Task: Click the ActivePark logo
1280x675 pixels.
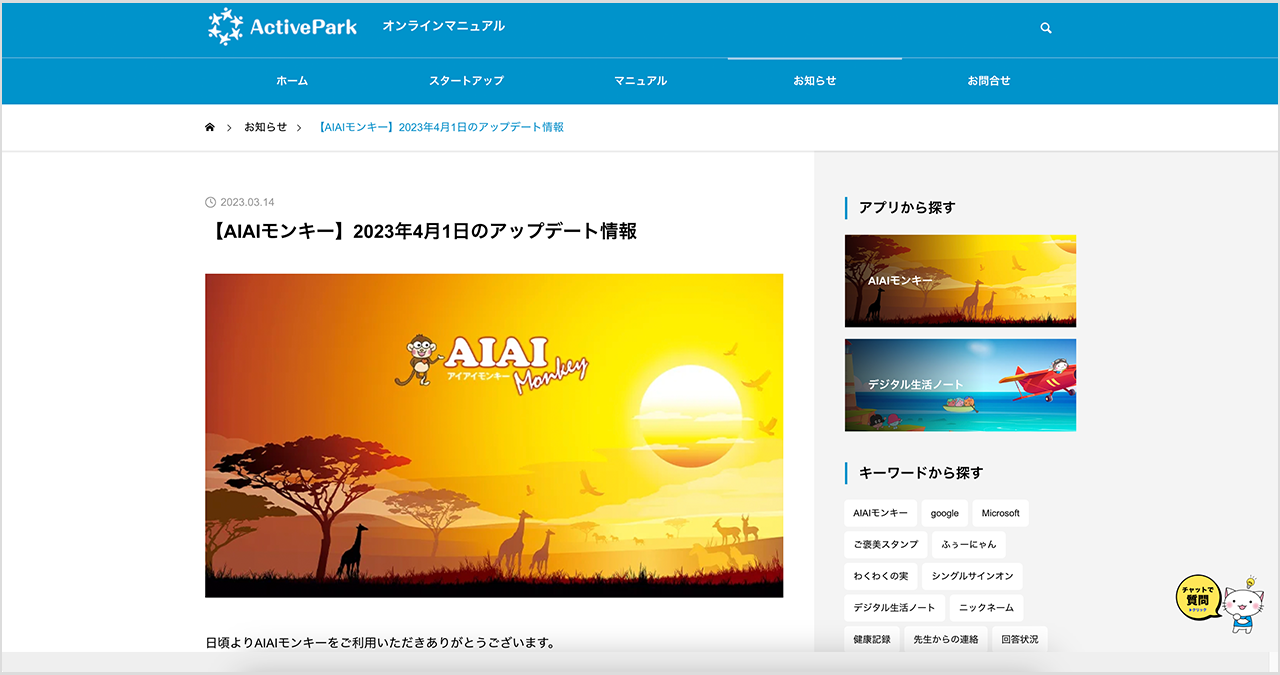Action: pyautogui.click(x=283, y=27)
